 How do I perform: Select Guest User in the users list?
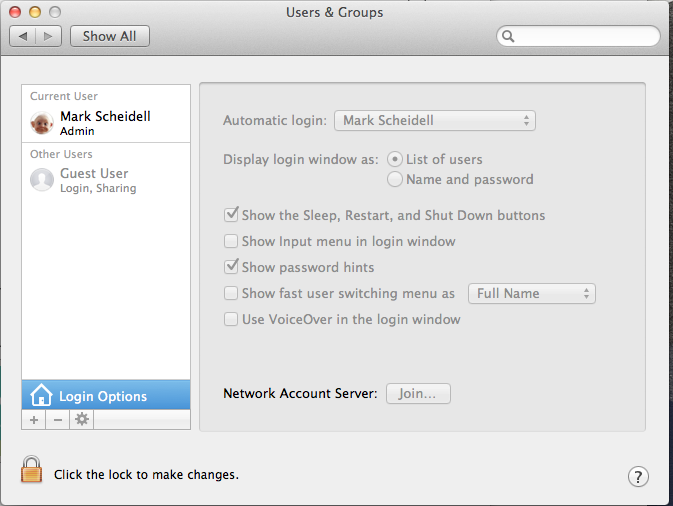point(106,180)
